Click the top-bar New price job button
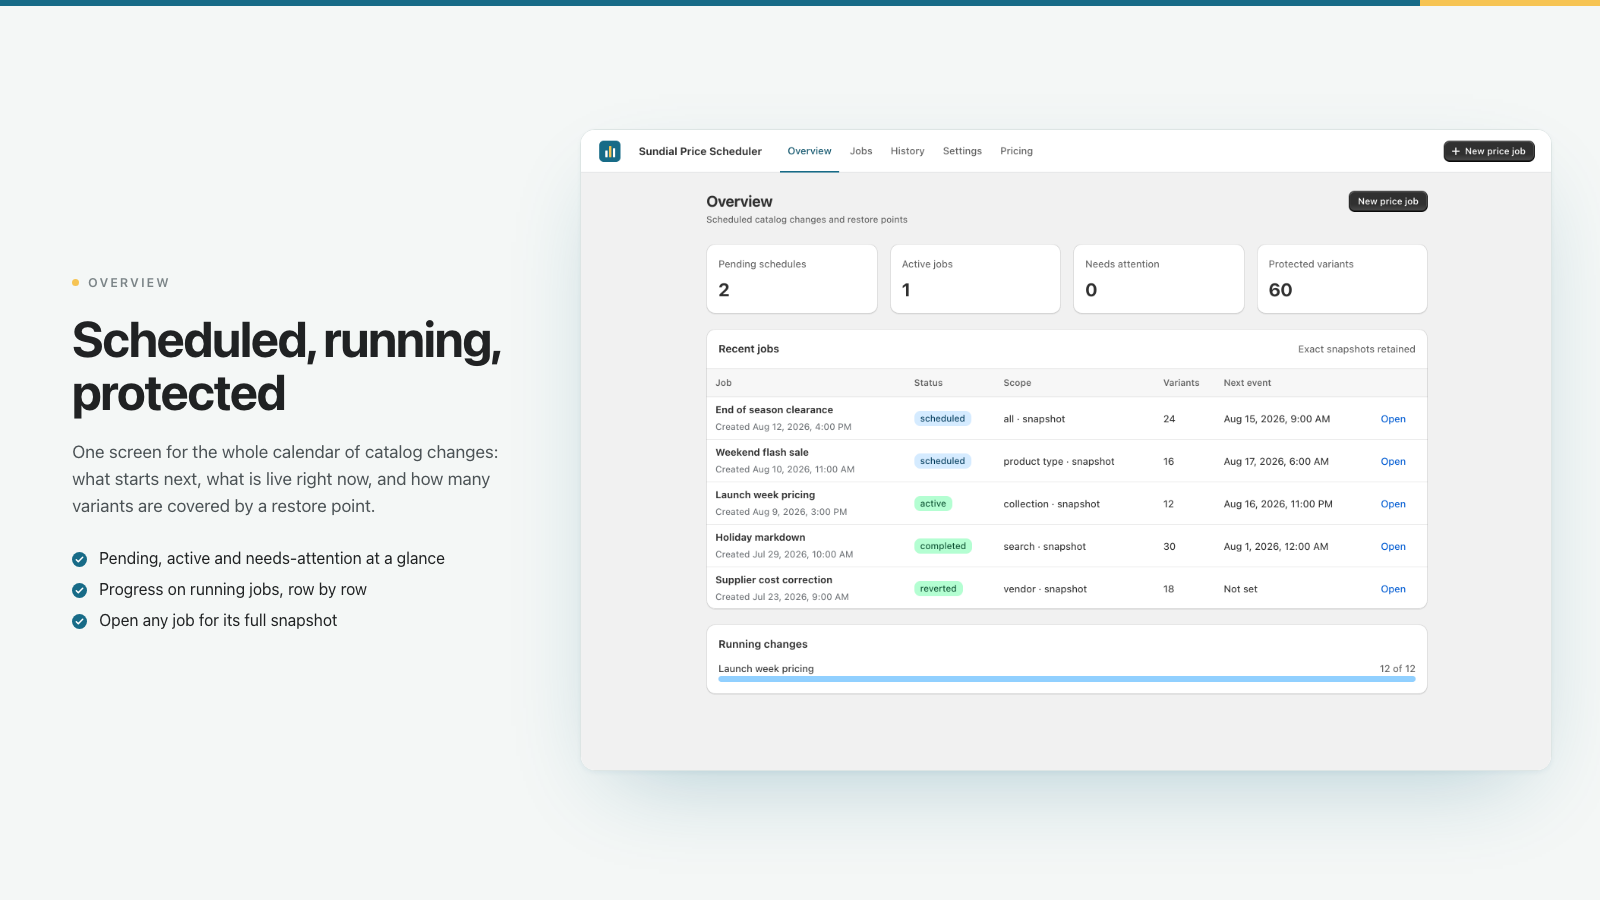Image resolution: width=1600 pixels, height=900 pixels. [1489, 151]
